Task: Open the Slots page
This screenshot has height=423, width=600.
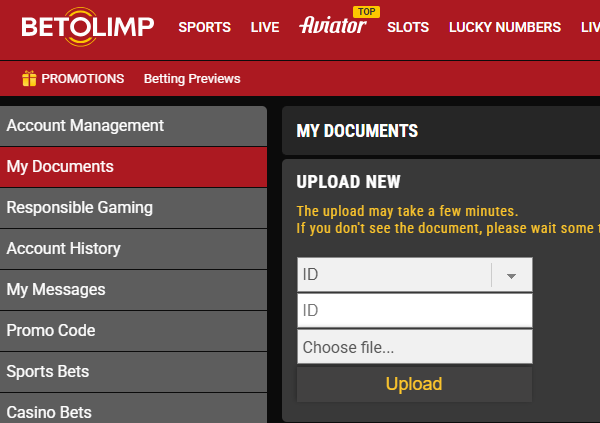Action: coord(408,27)
